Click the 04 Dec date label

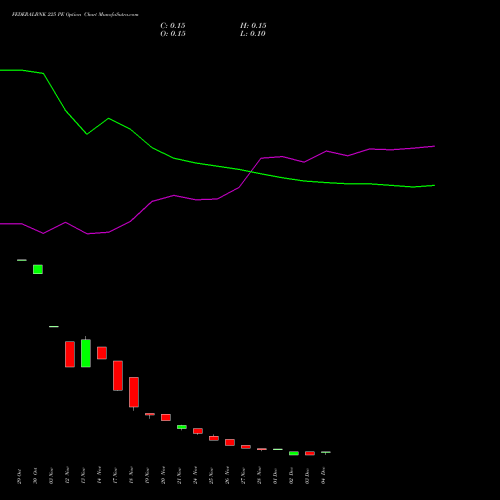click(x=323, y=476)
